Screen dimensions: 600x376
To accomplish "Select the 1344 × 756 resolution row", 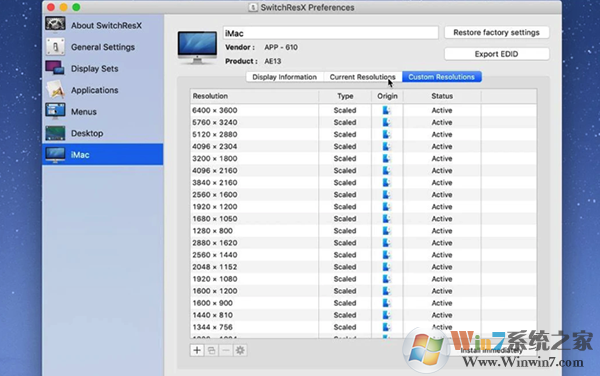I will 364,327.
